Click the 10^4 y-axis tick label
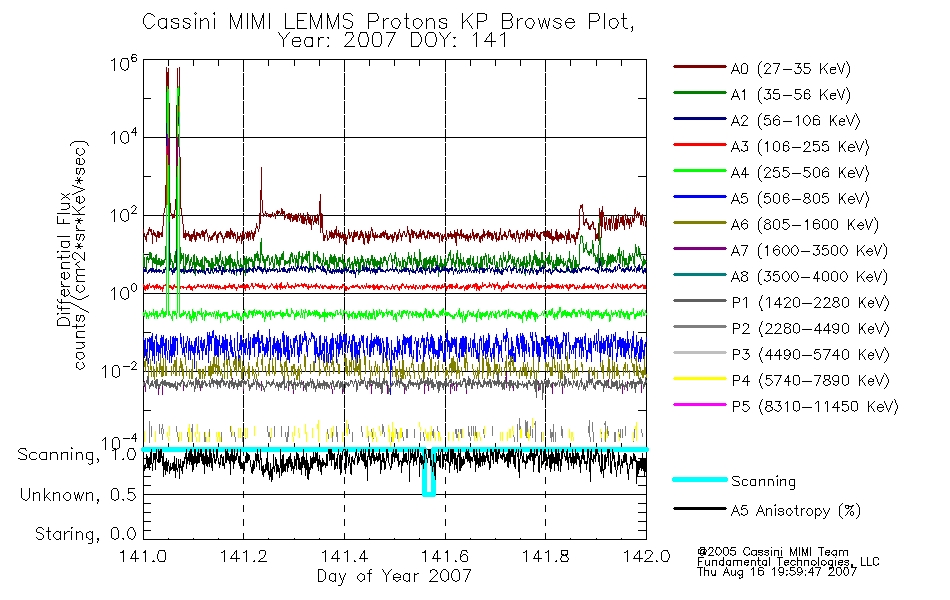This screenshot has height=600, width=950. tap(124, 136)
